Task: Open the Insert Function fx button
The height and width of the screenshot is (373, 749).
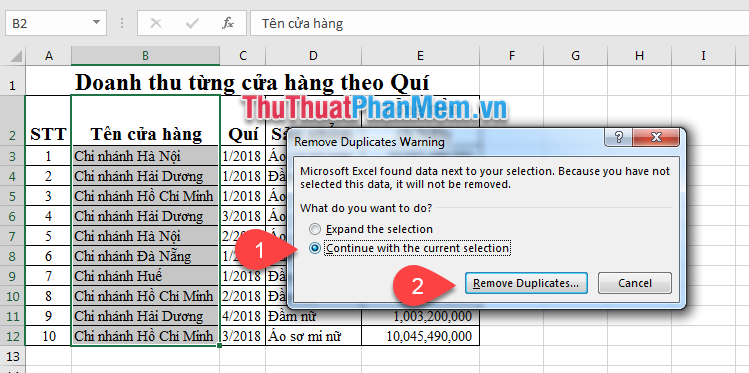Action: tap(228, 23)
